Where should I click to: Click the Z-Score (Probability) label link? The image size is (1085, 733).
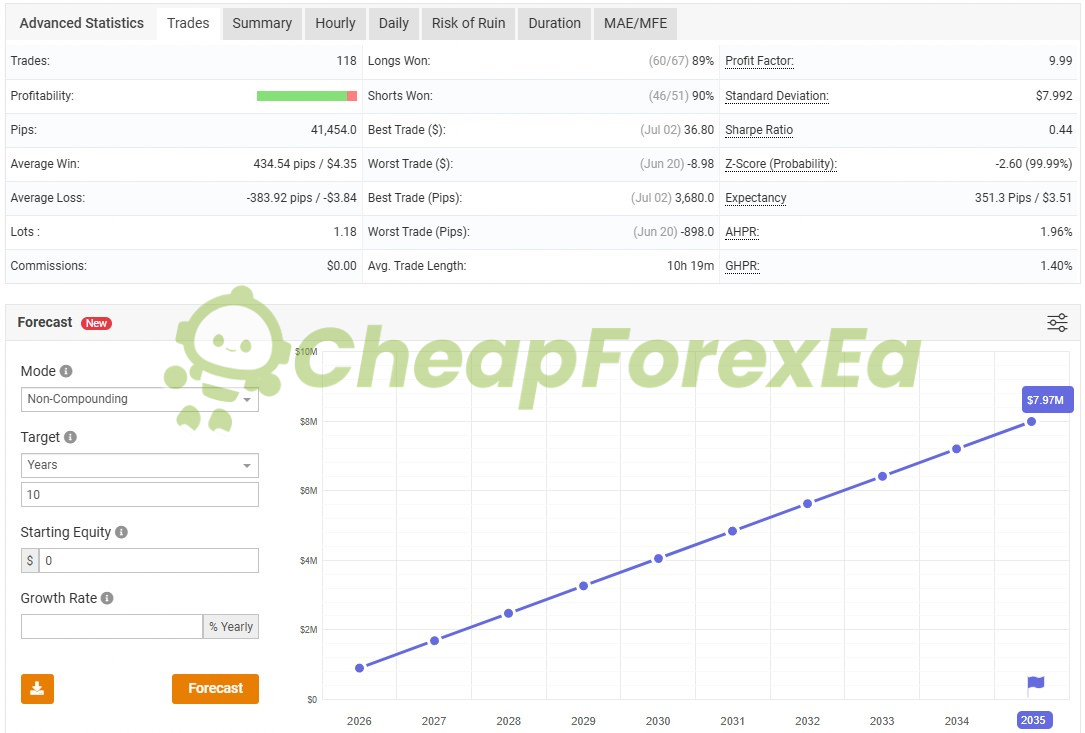781,164
